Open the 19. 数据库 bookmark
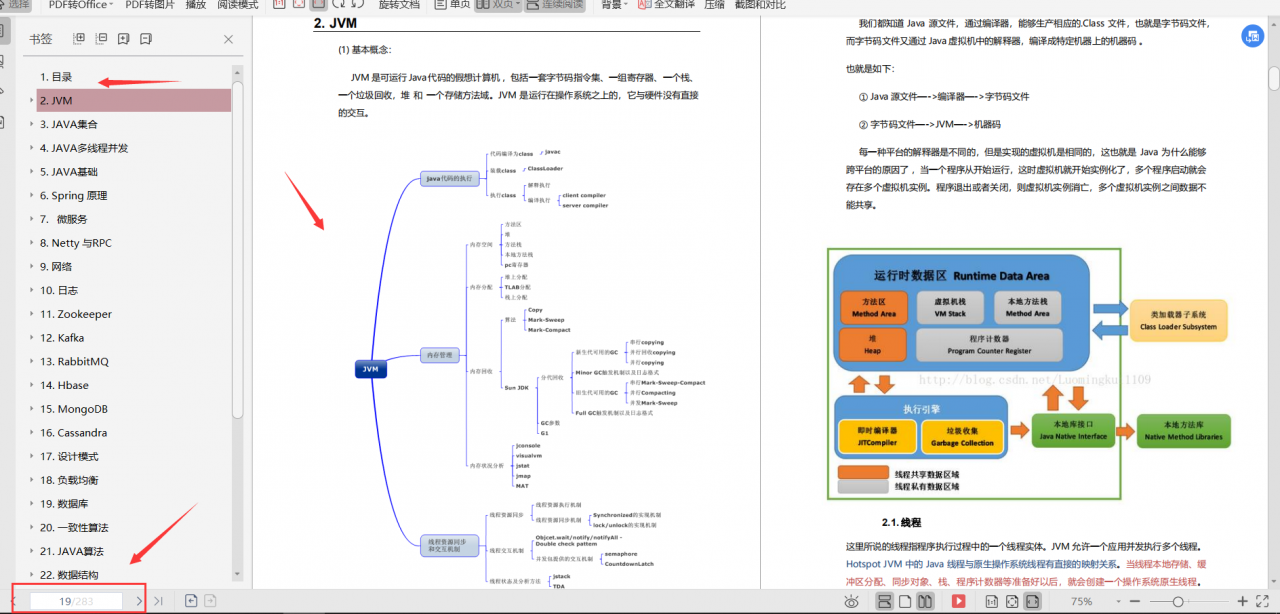 click(64, 504)
